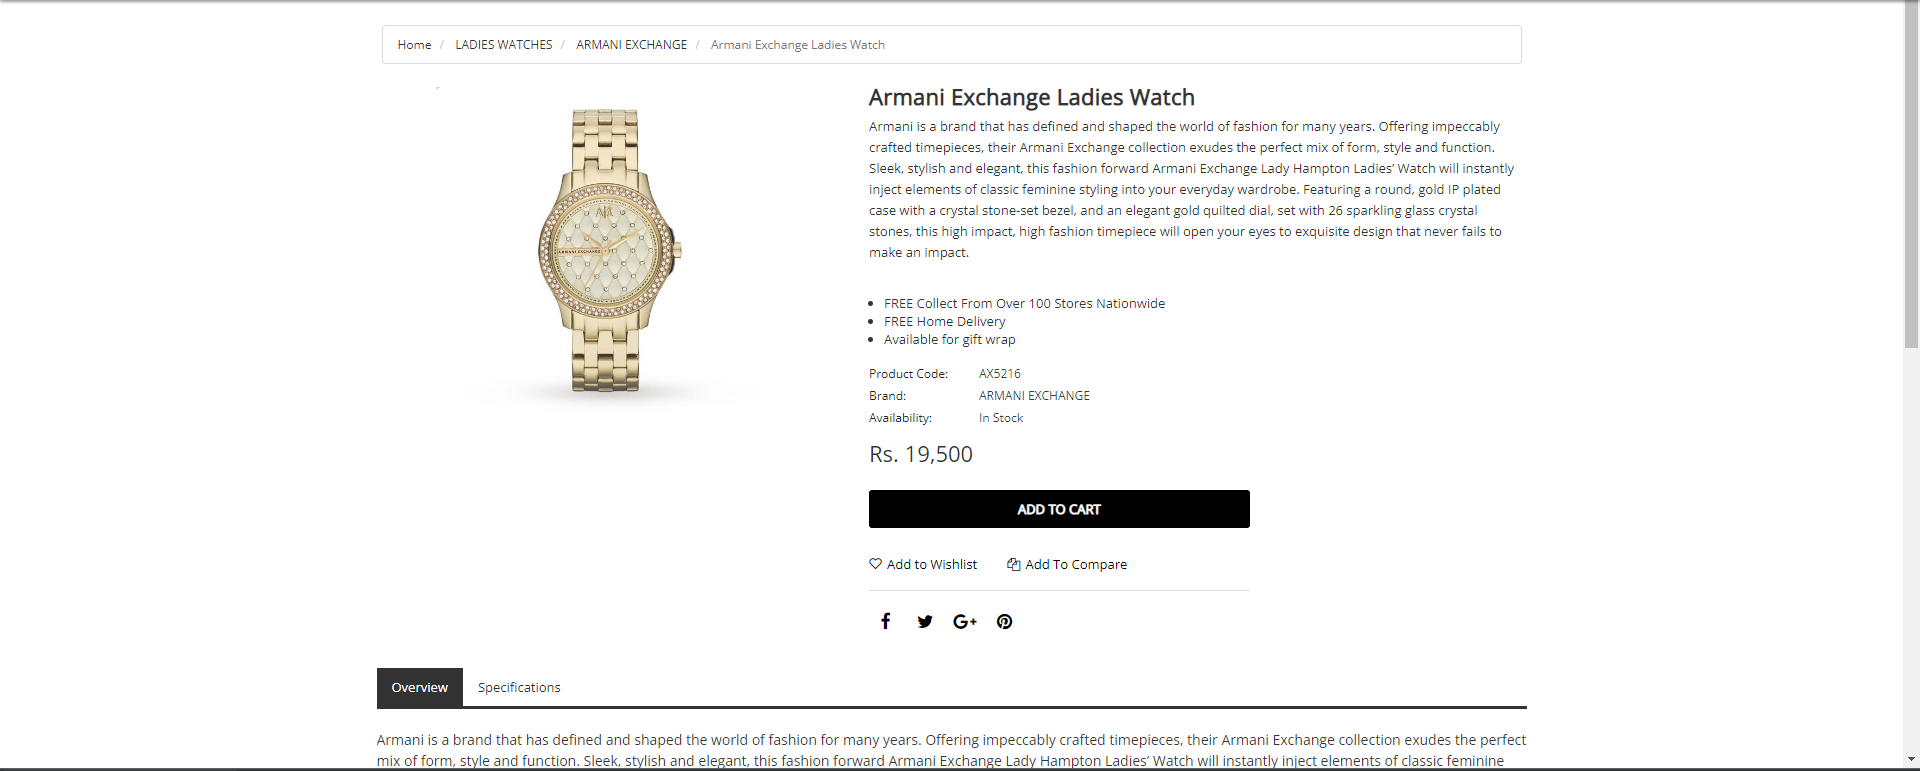Click Add To Compare text link
Image resolution: width=1920 pixels, height=771 pixels.
click(1076, 565)
